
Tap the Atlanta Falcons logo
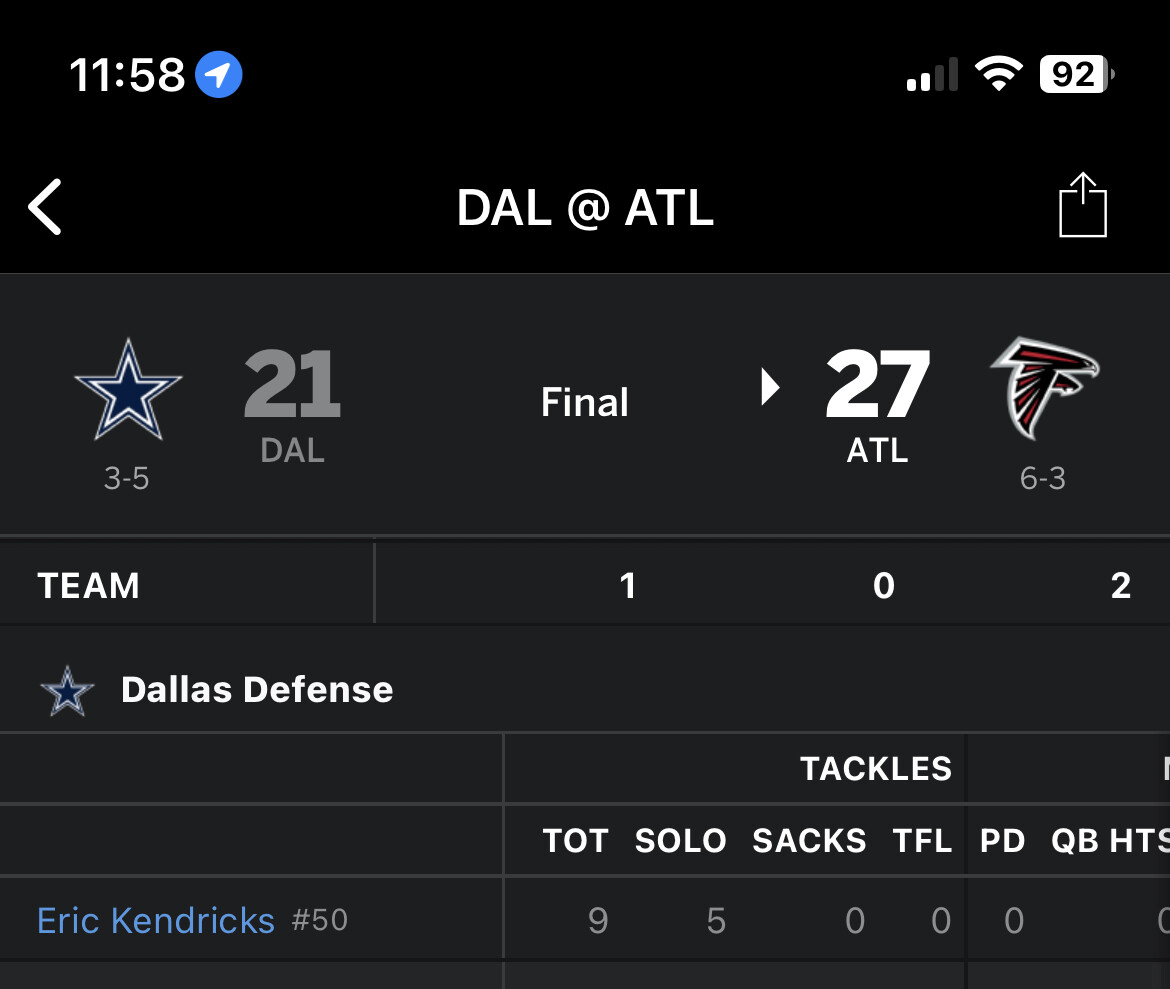click(1044, 388)
